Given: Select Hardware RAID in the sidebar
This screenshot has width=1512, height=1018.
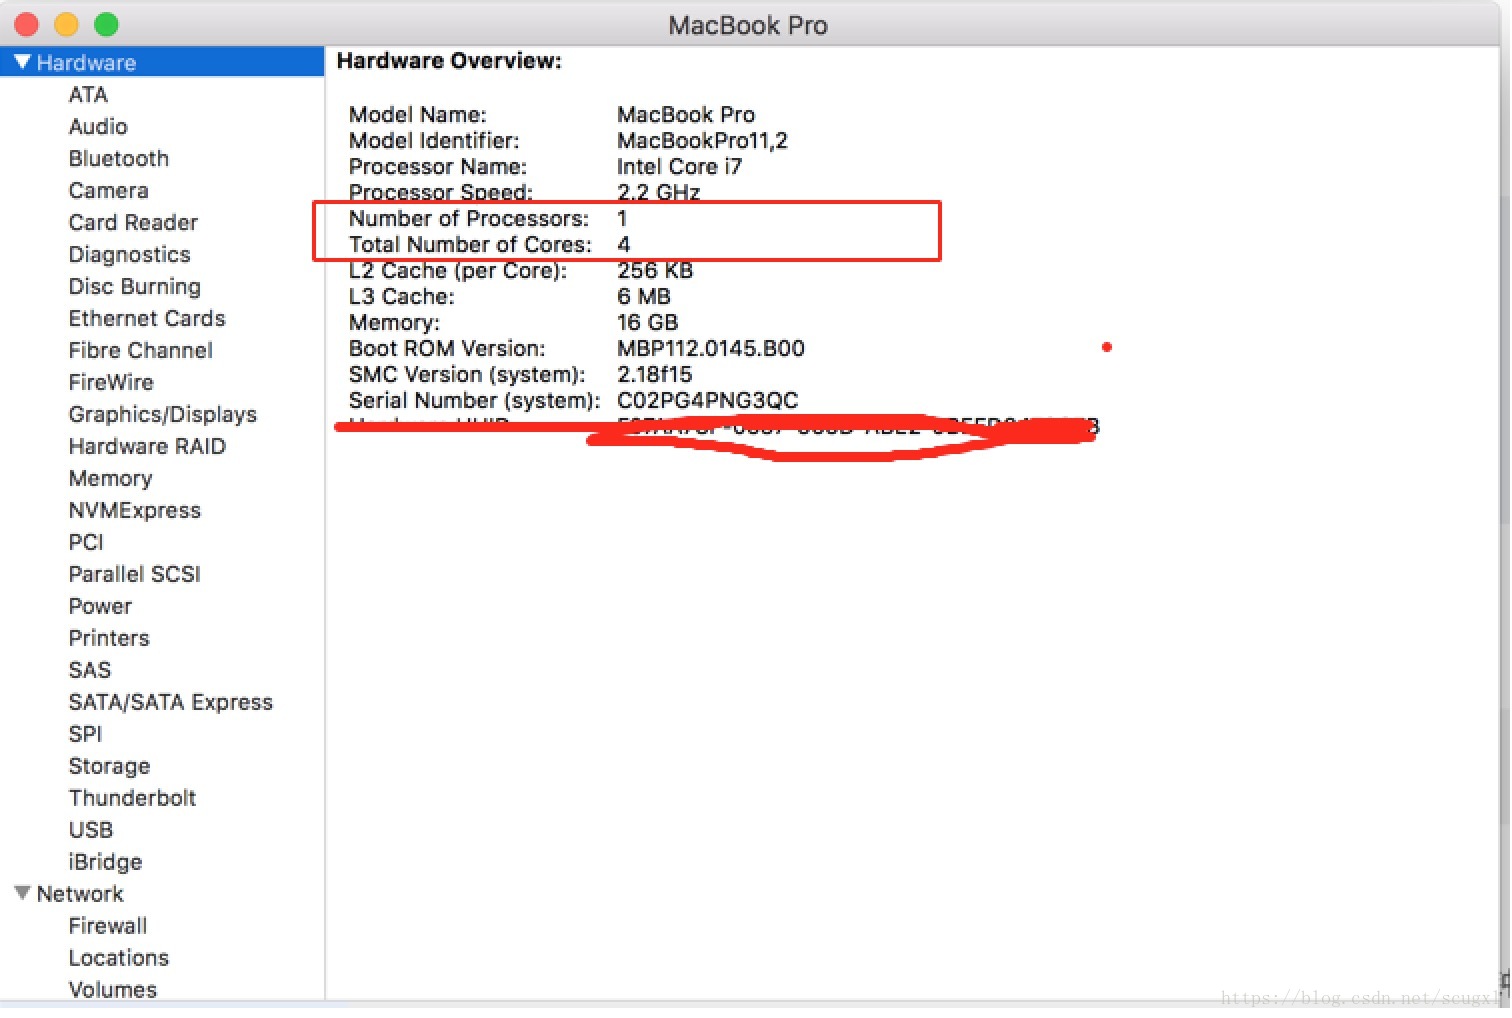Looking at the screenshot, I should 147,446.
